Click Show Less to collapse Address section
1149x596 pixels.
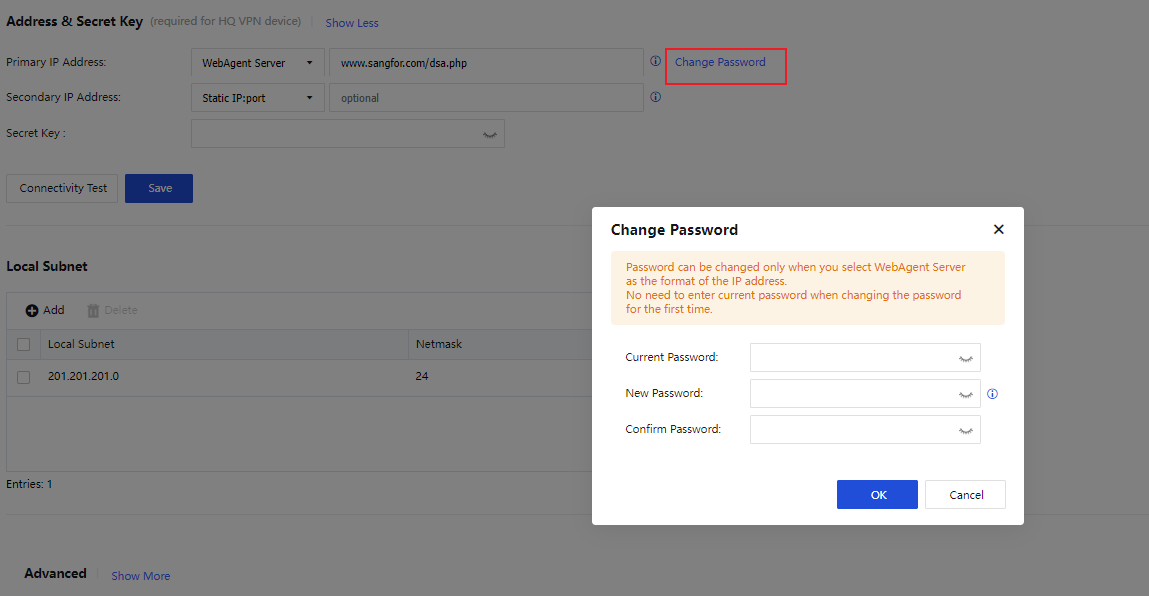[352, 23]
